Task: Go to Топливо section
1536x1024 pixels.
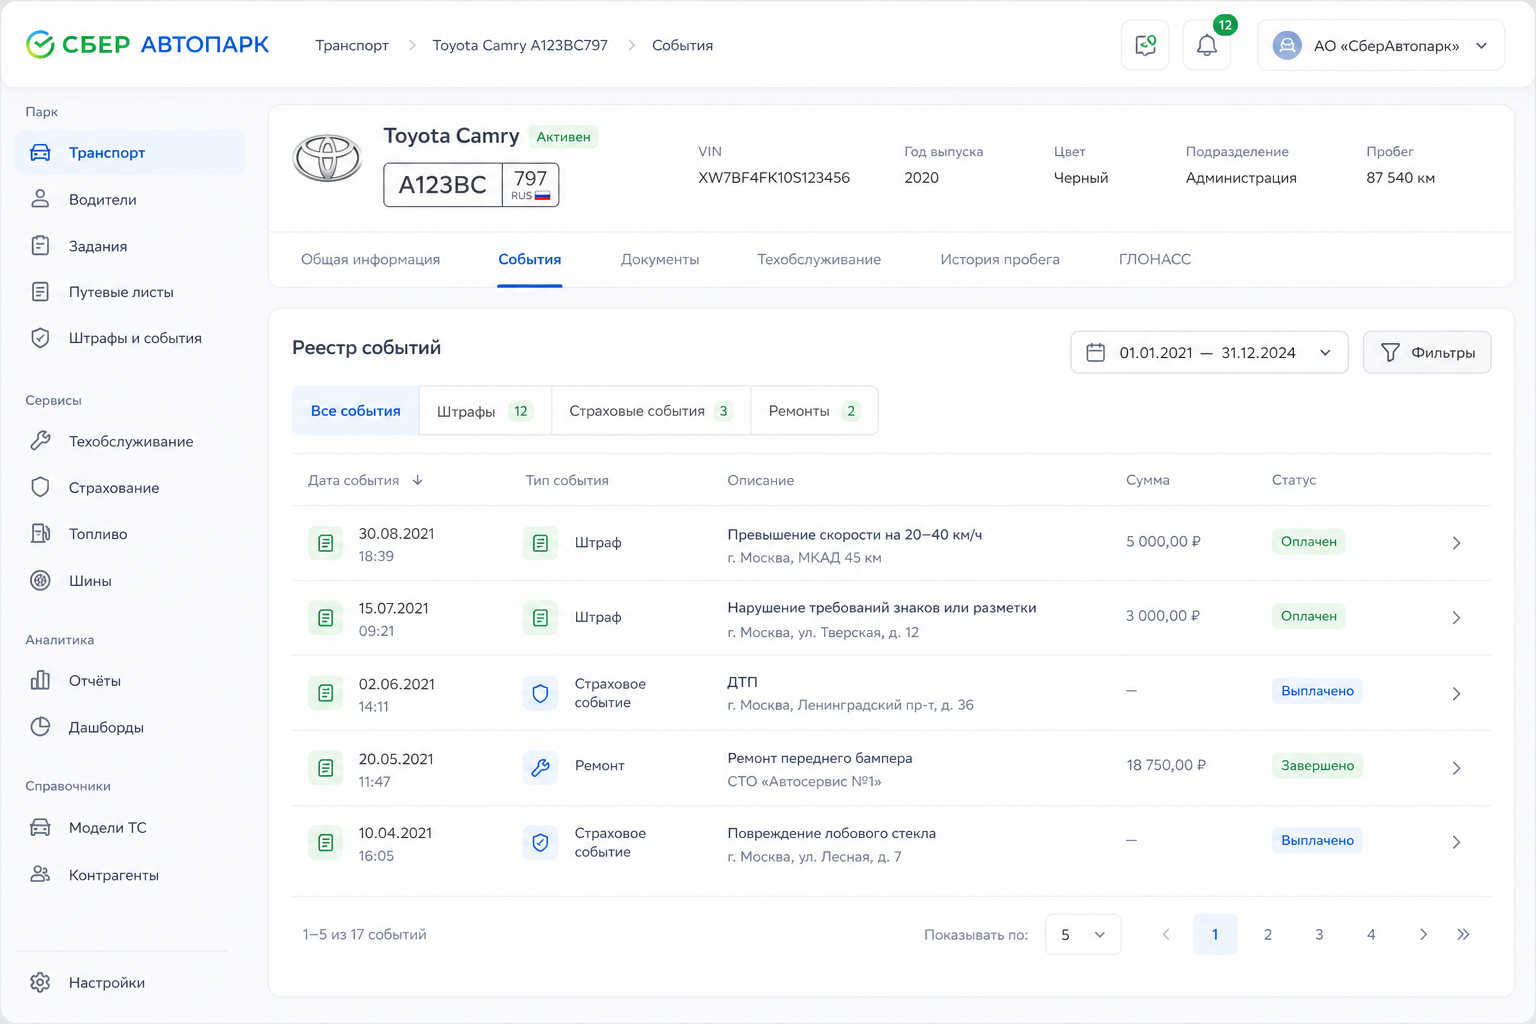Action: [x=130, y=534]
